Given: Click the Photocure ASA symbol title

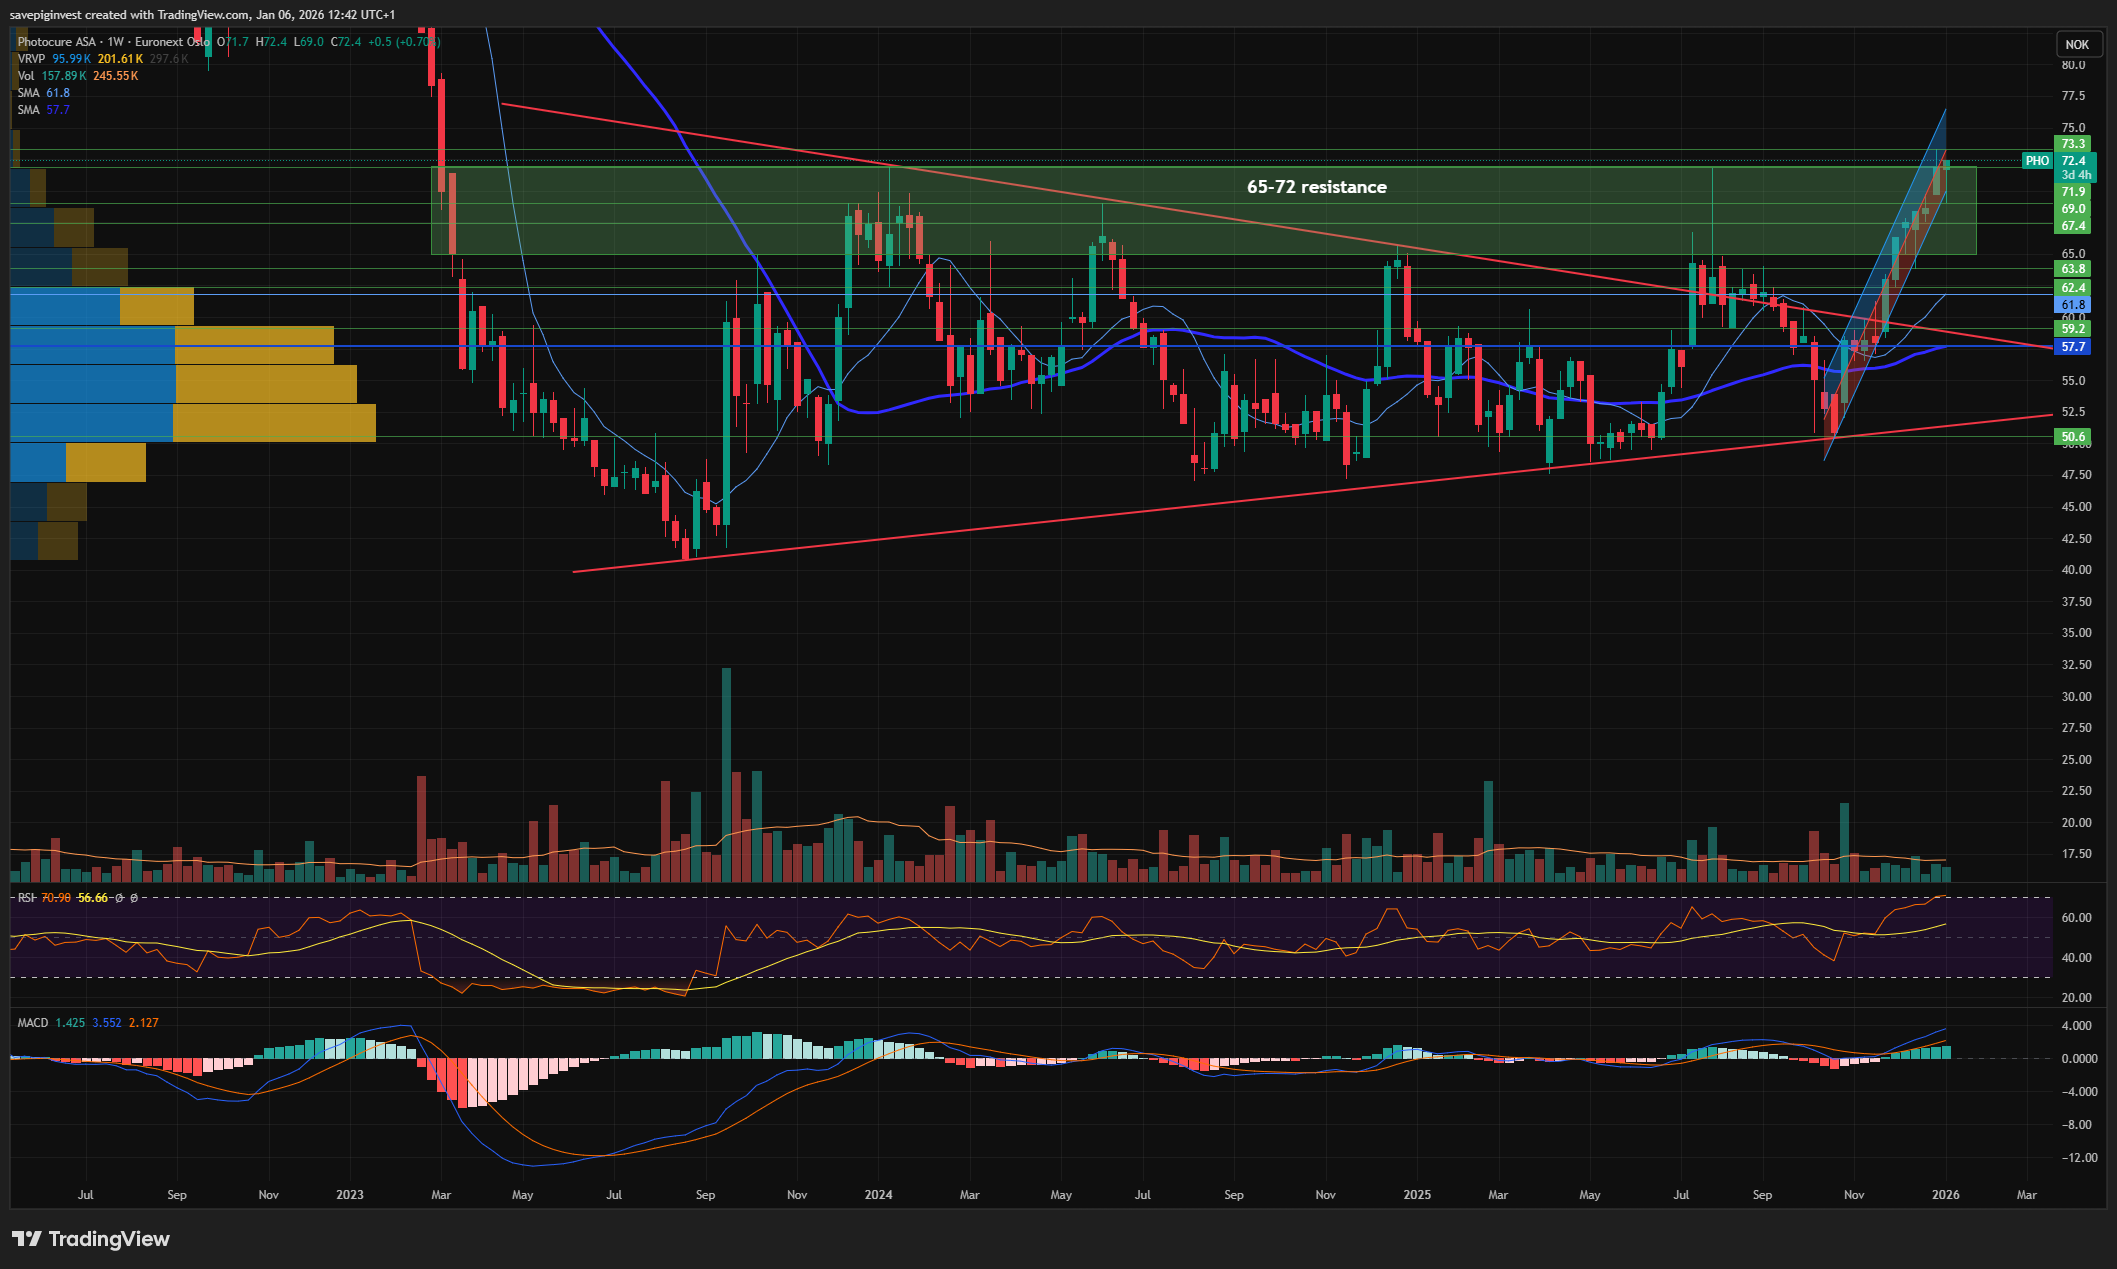Looking at the screenshot, I should pos(57,42).
